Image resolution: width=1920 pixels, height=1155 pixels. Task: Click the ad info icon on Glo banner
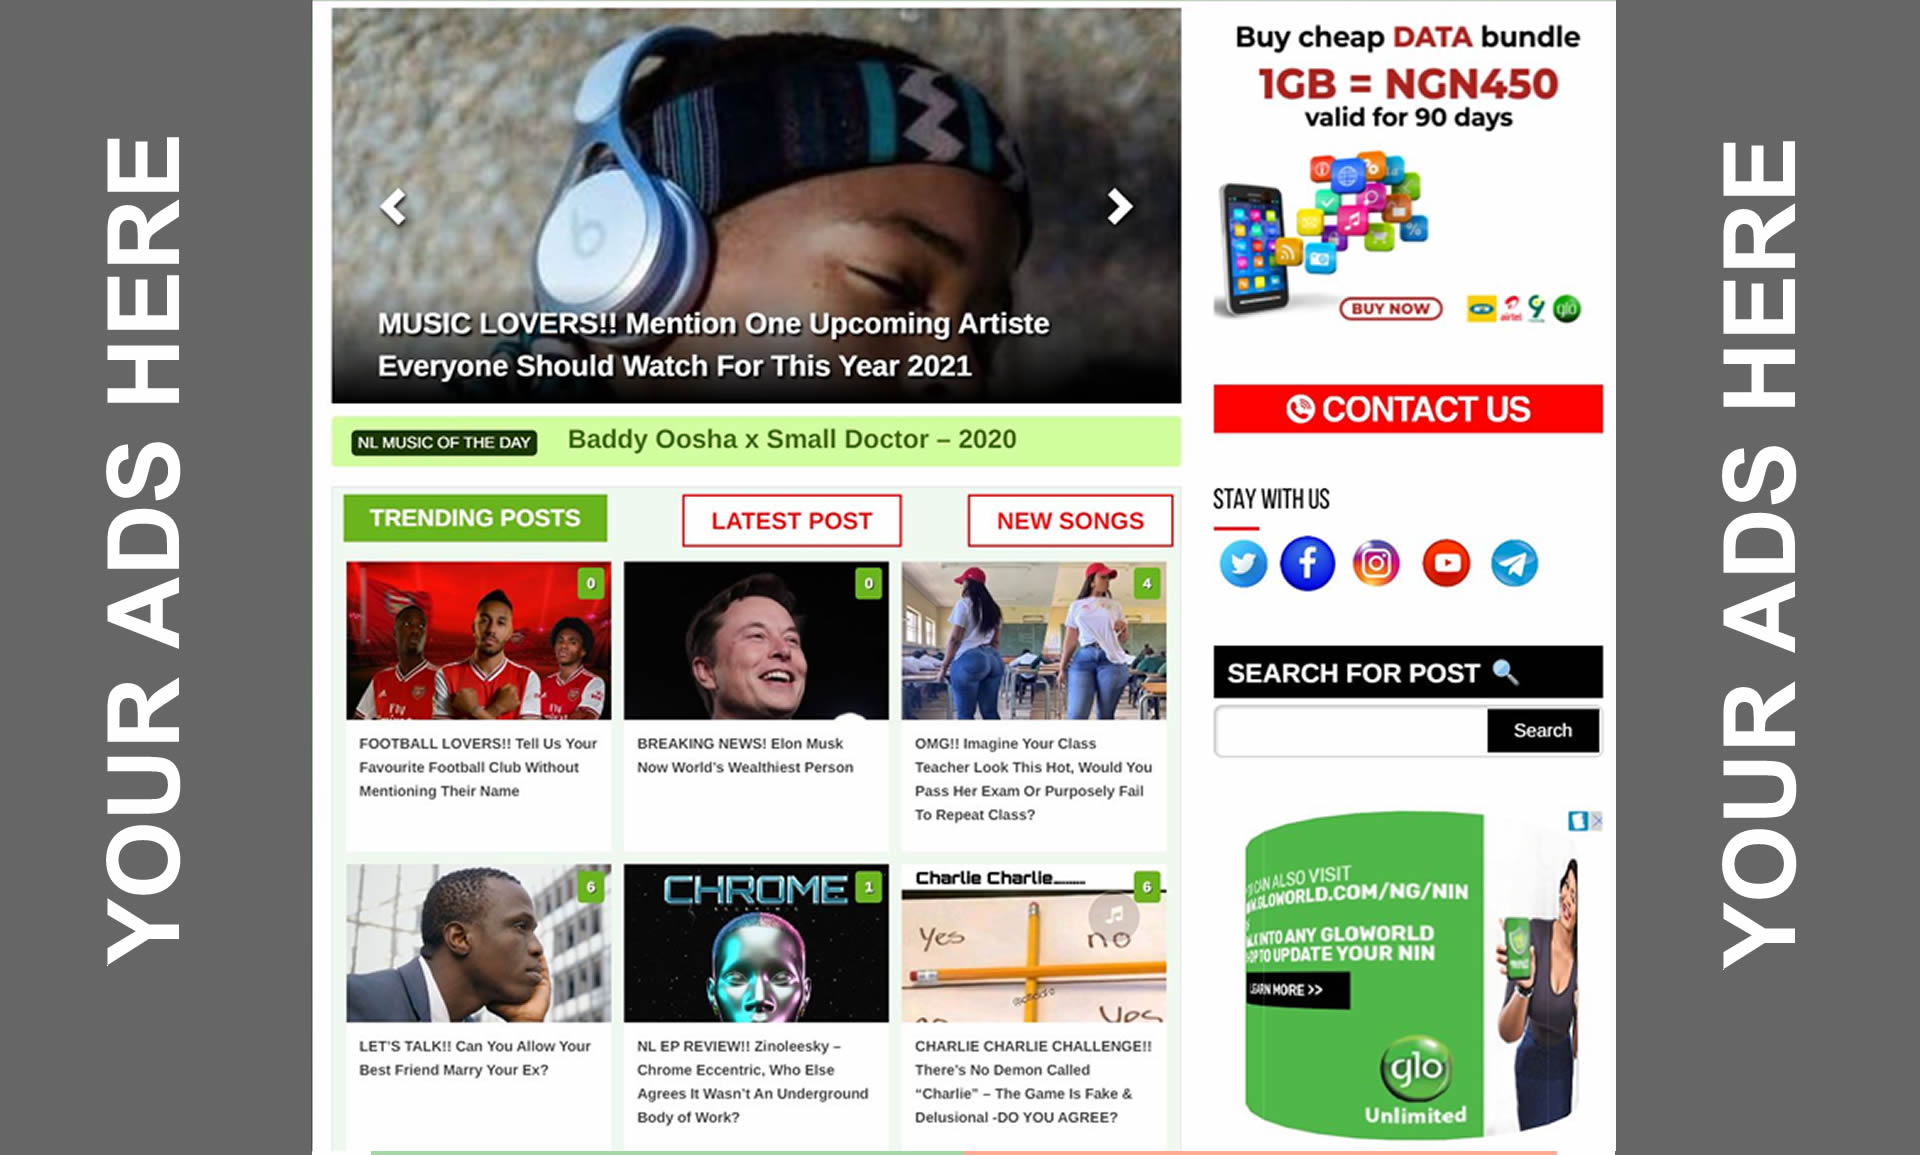pyautogui.click(x=1578, y=821)
